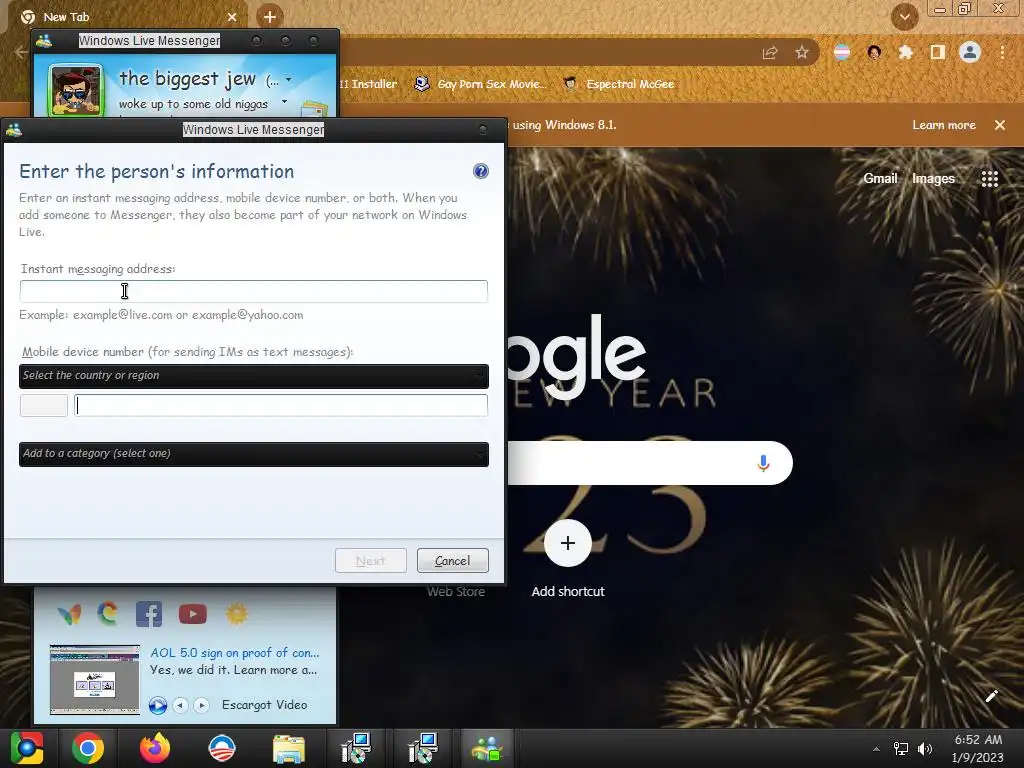Open Windows Live Messenger taskbar icon

(x=487, y=748)
